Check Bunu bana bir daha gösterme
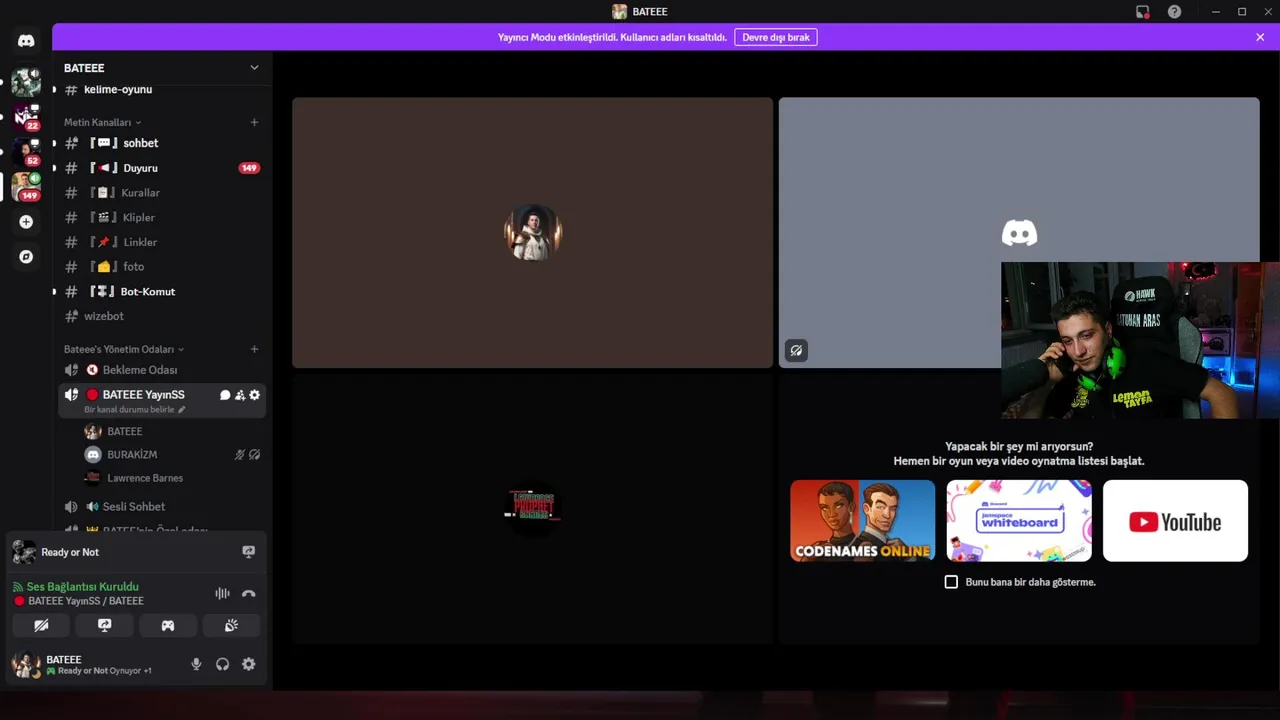Screen dimensions: 1280x720 pyautogui.click(x=951, y=582)
